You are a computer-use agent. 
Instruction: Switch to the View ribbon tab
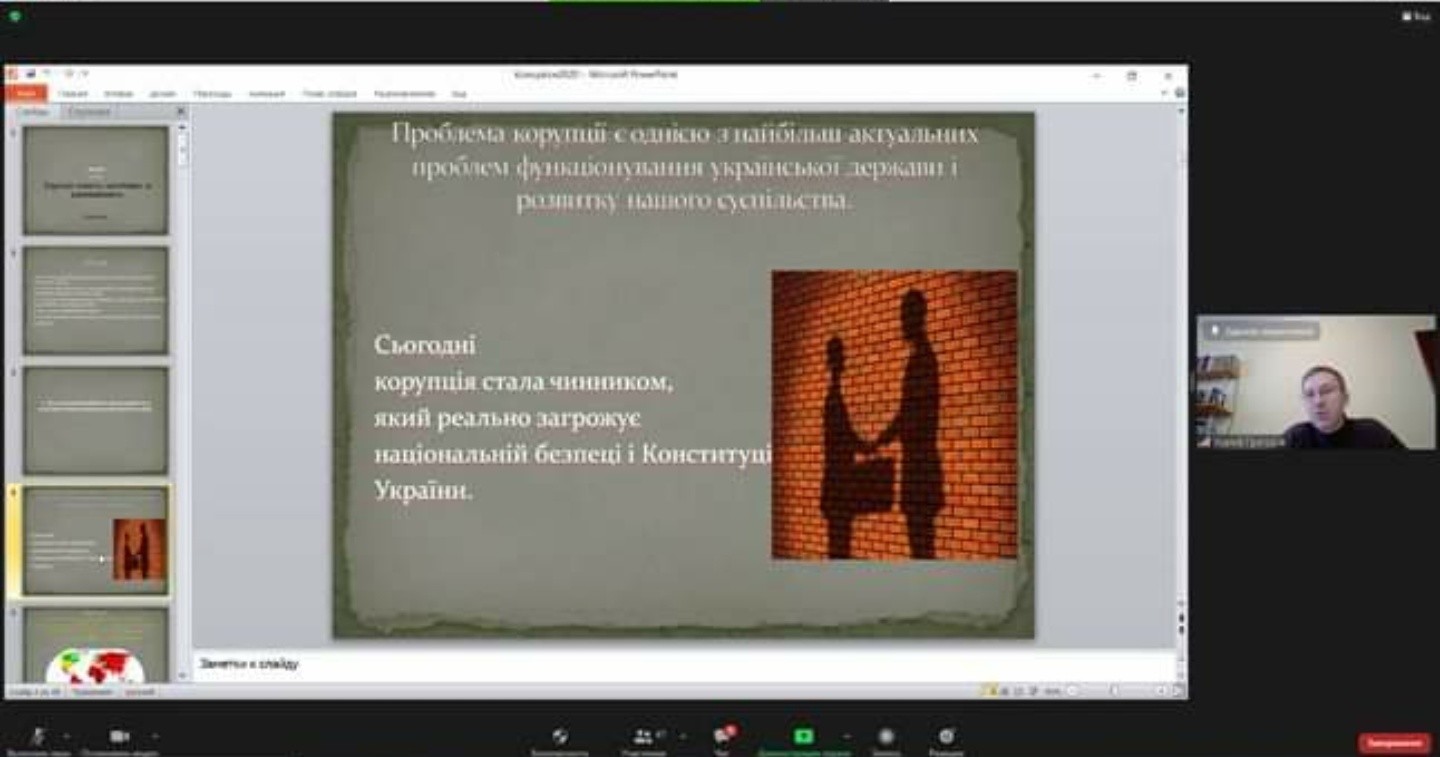(x=459, y=94)
